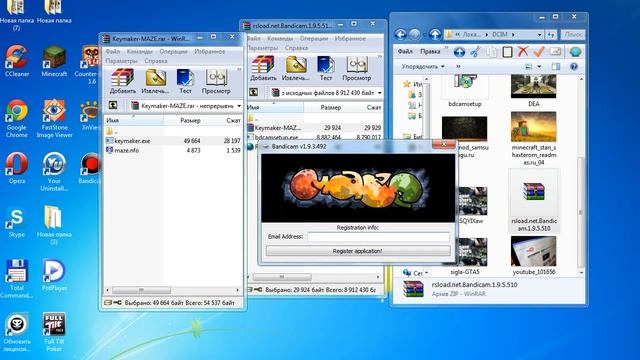Click Извлечь icon in Keymaker-MAZE WinRAR window
Screen dimensions: 640x360
(155, 81)
